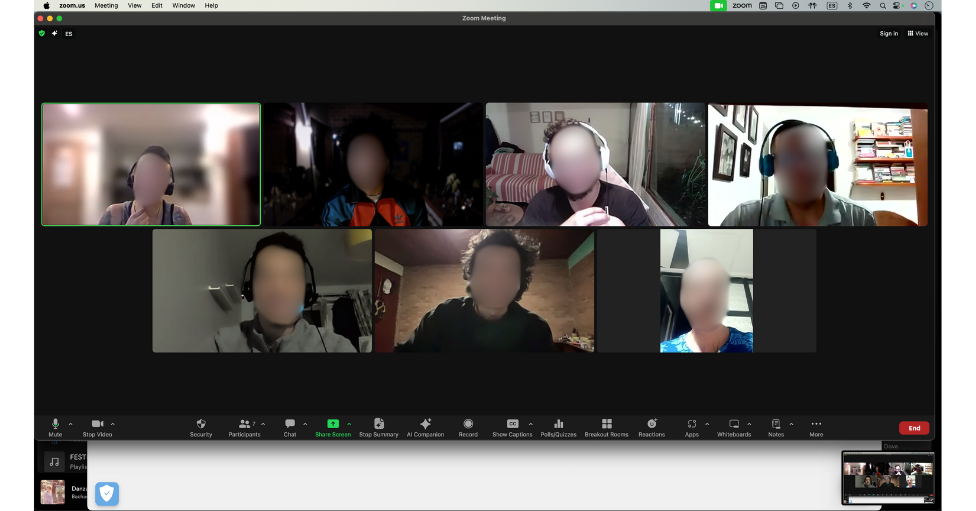Open Whiteboards
The width and height of the screenshot is (976, 511).
coord(734,428)
